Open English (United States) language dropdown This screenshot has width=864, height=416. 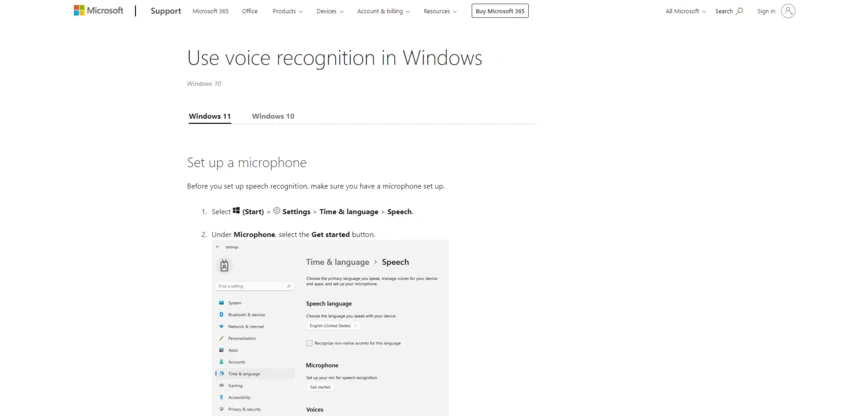tap(333, 326)
